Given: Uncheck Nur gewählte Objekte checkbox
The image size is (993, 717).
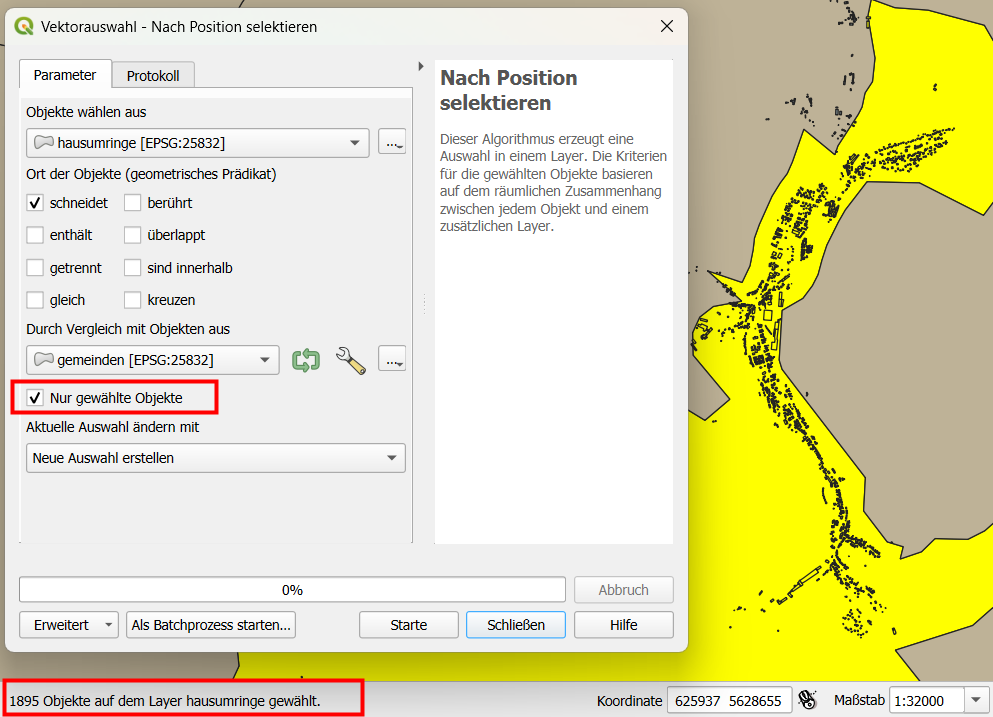Looking at the screenshot, I should [35, 398].
